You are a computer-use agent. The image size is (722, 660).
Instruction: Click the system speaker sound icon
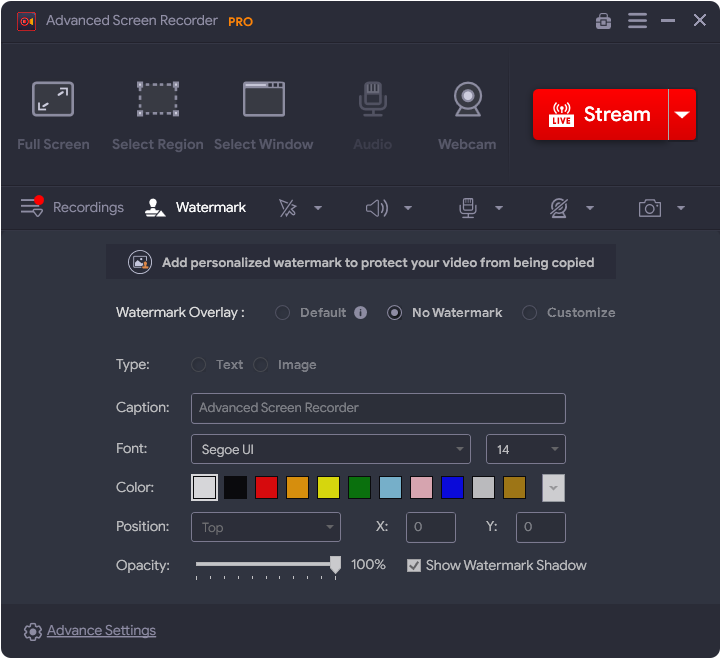(376, 208)
